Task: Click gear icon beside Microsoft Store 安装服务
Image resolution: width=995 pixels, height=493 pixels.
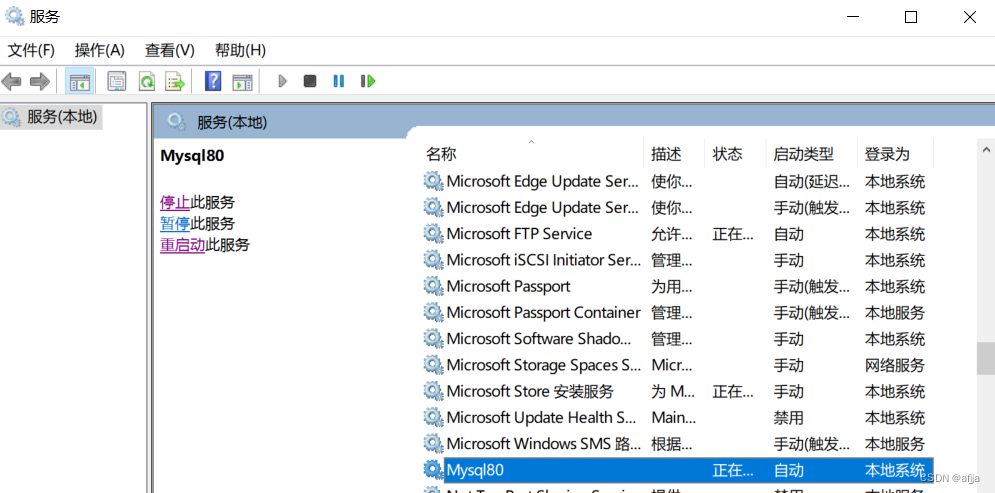Action: pos(433,391)
